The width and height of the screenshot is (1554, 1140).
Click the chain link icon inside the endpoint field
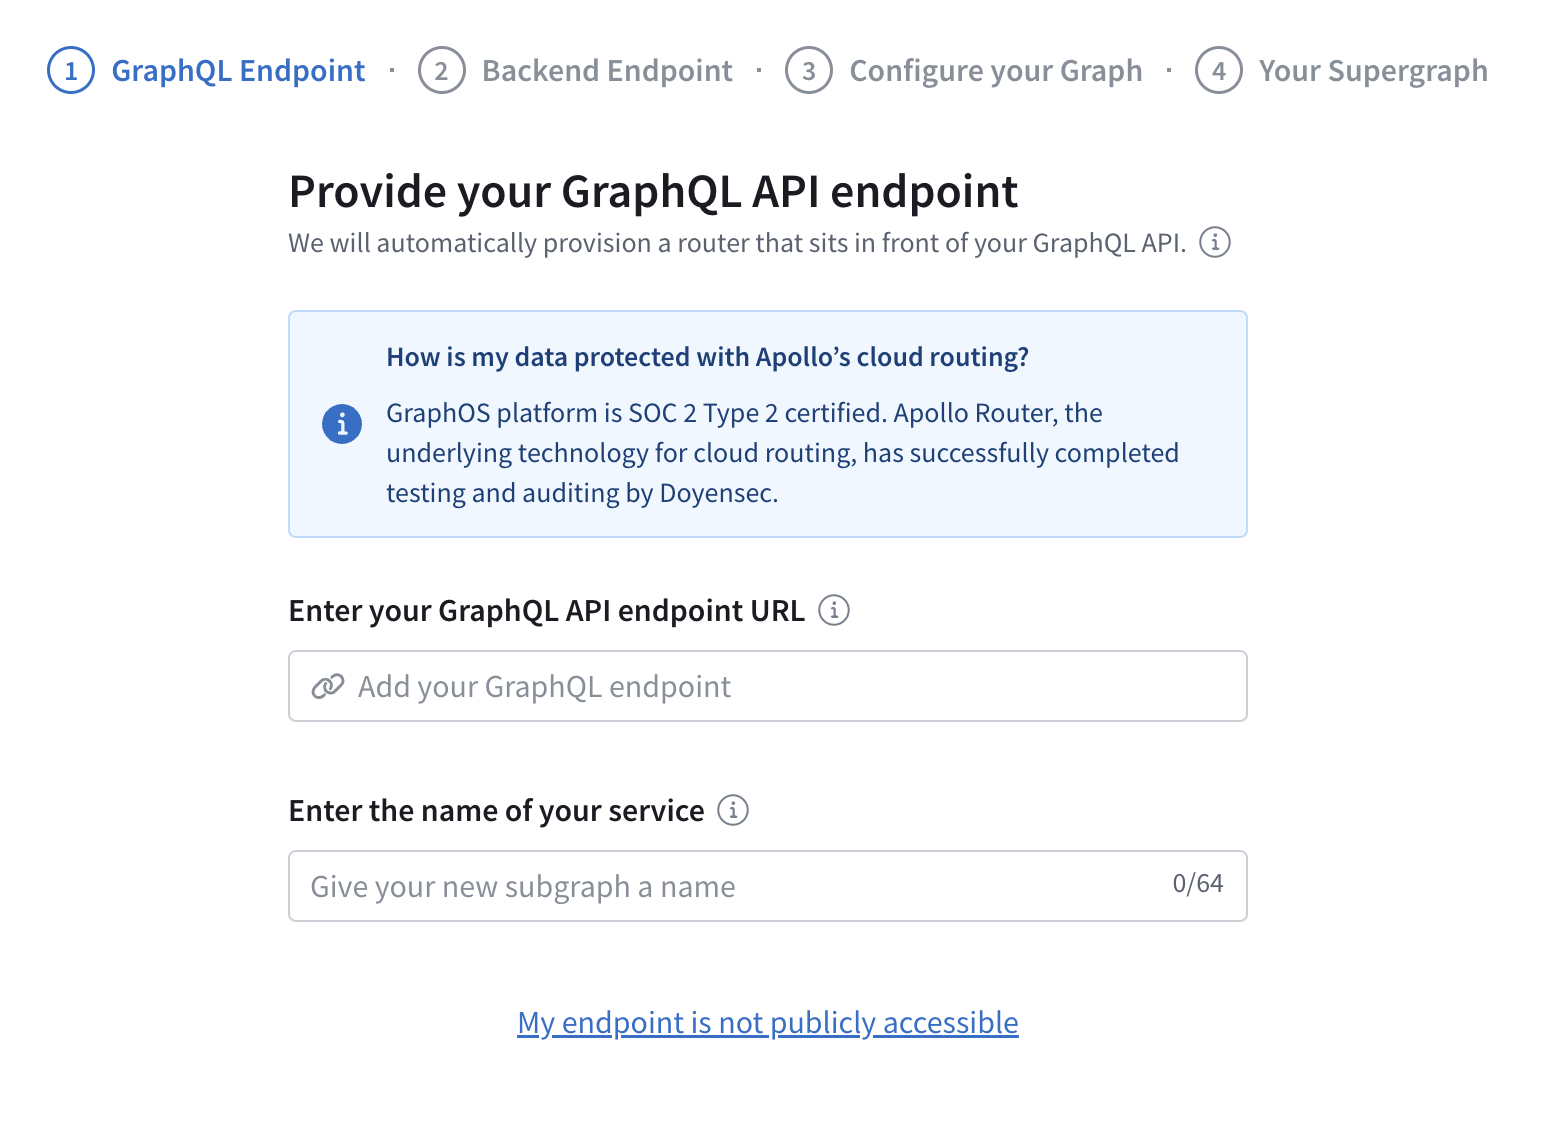pos(327,686)
